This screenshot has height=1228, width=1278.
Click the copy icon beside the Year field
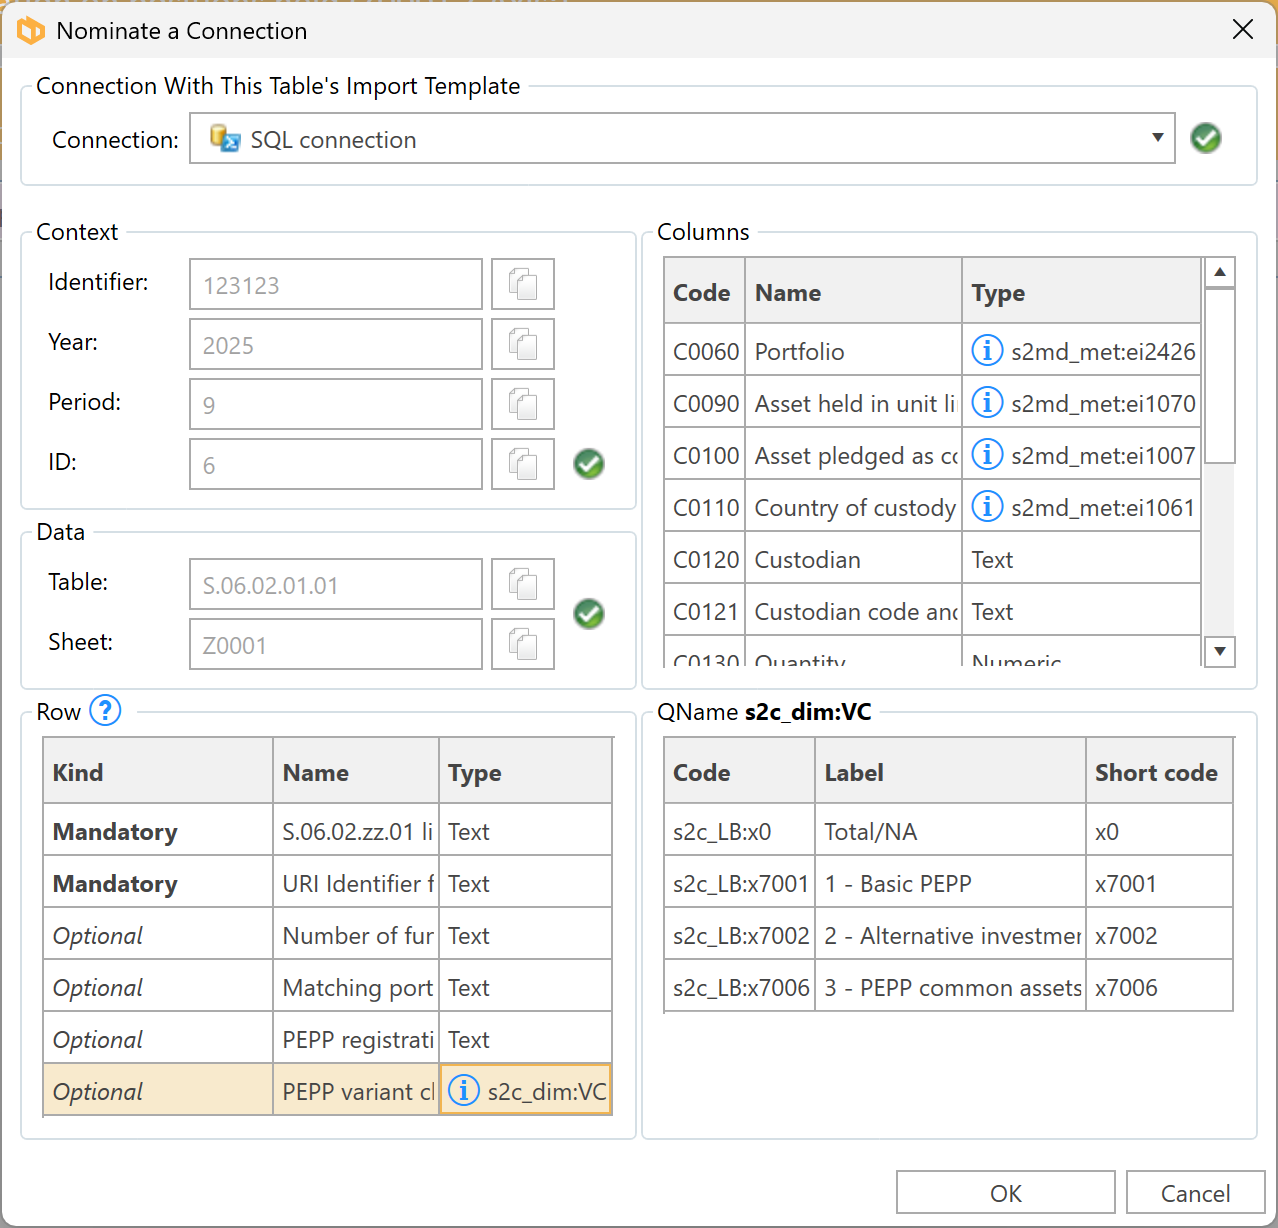(522, 345)
